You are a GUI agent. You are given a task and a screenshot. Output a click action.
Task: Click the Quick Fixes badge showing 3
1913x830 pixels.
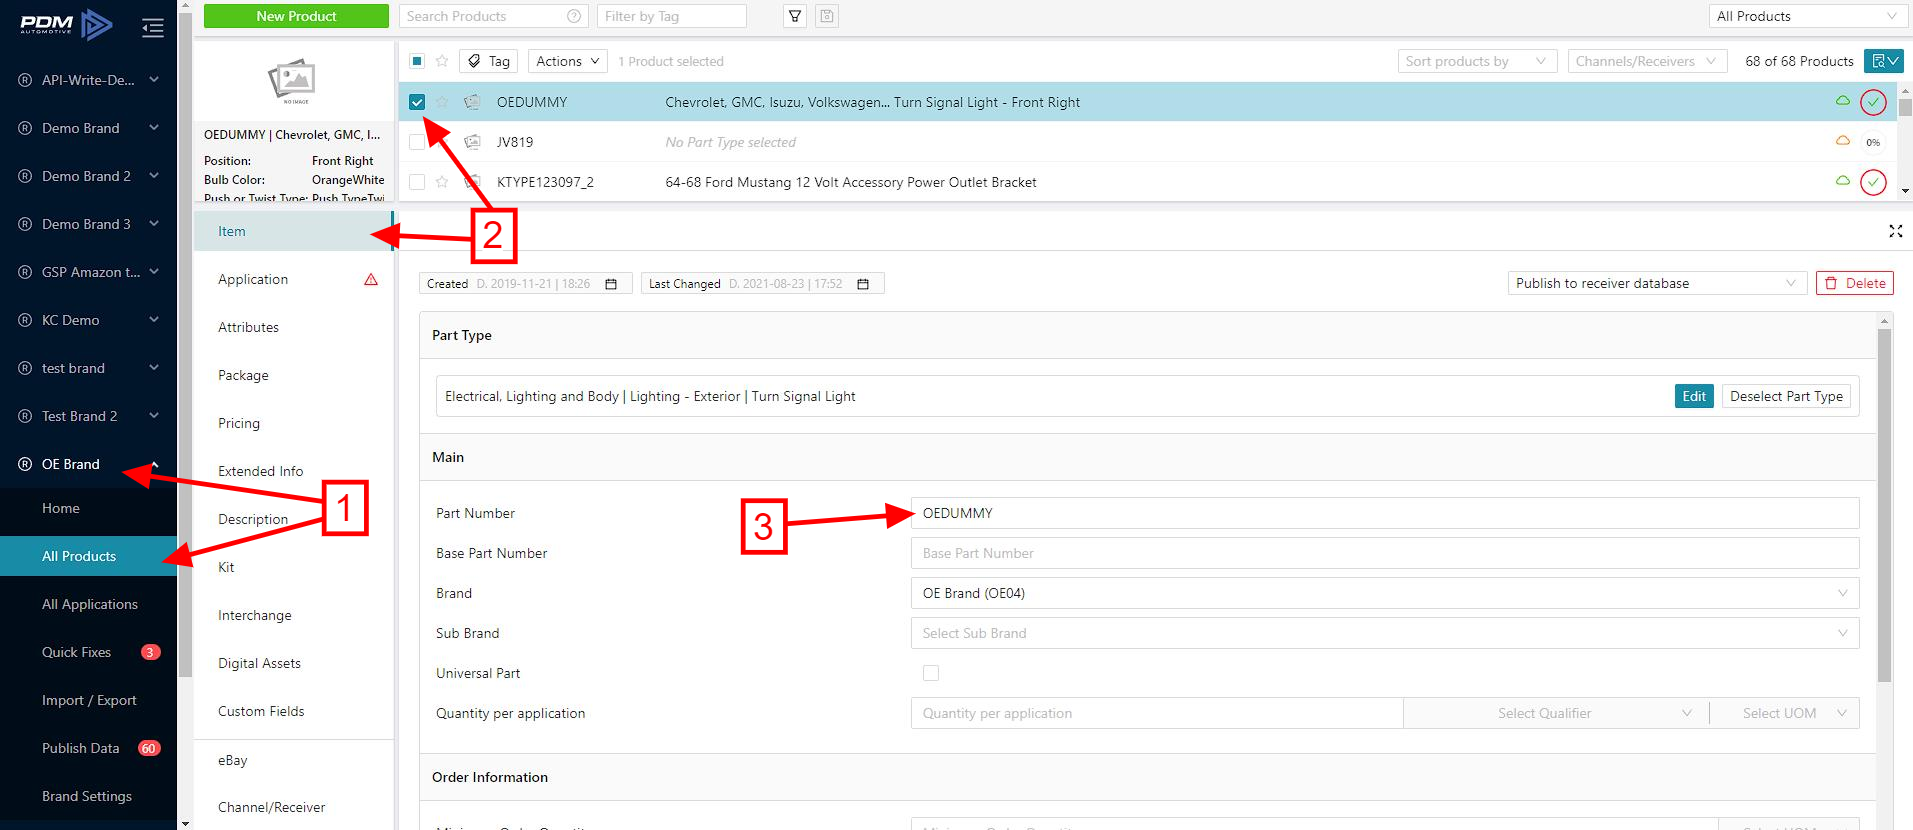tap(150, 652)
